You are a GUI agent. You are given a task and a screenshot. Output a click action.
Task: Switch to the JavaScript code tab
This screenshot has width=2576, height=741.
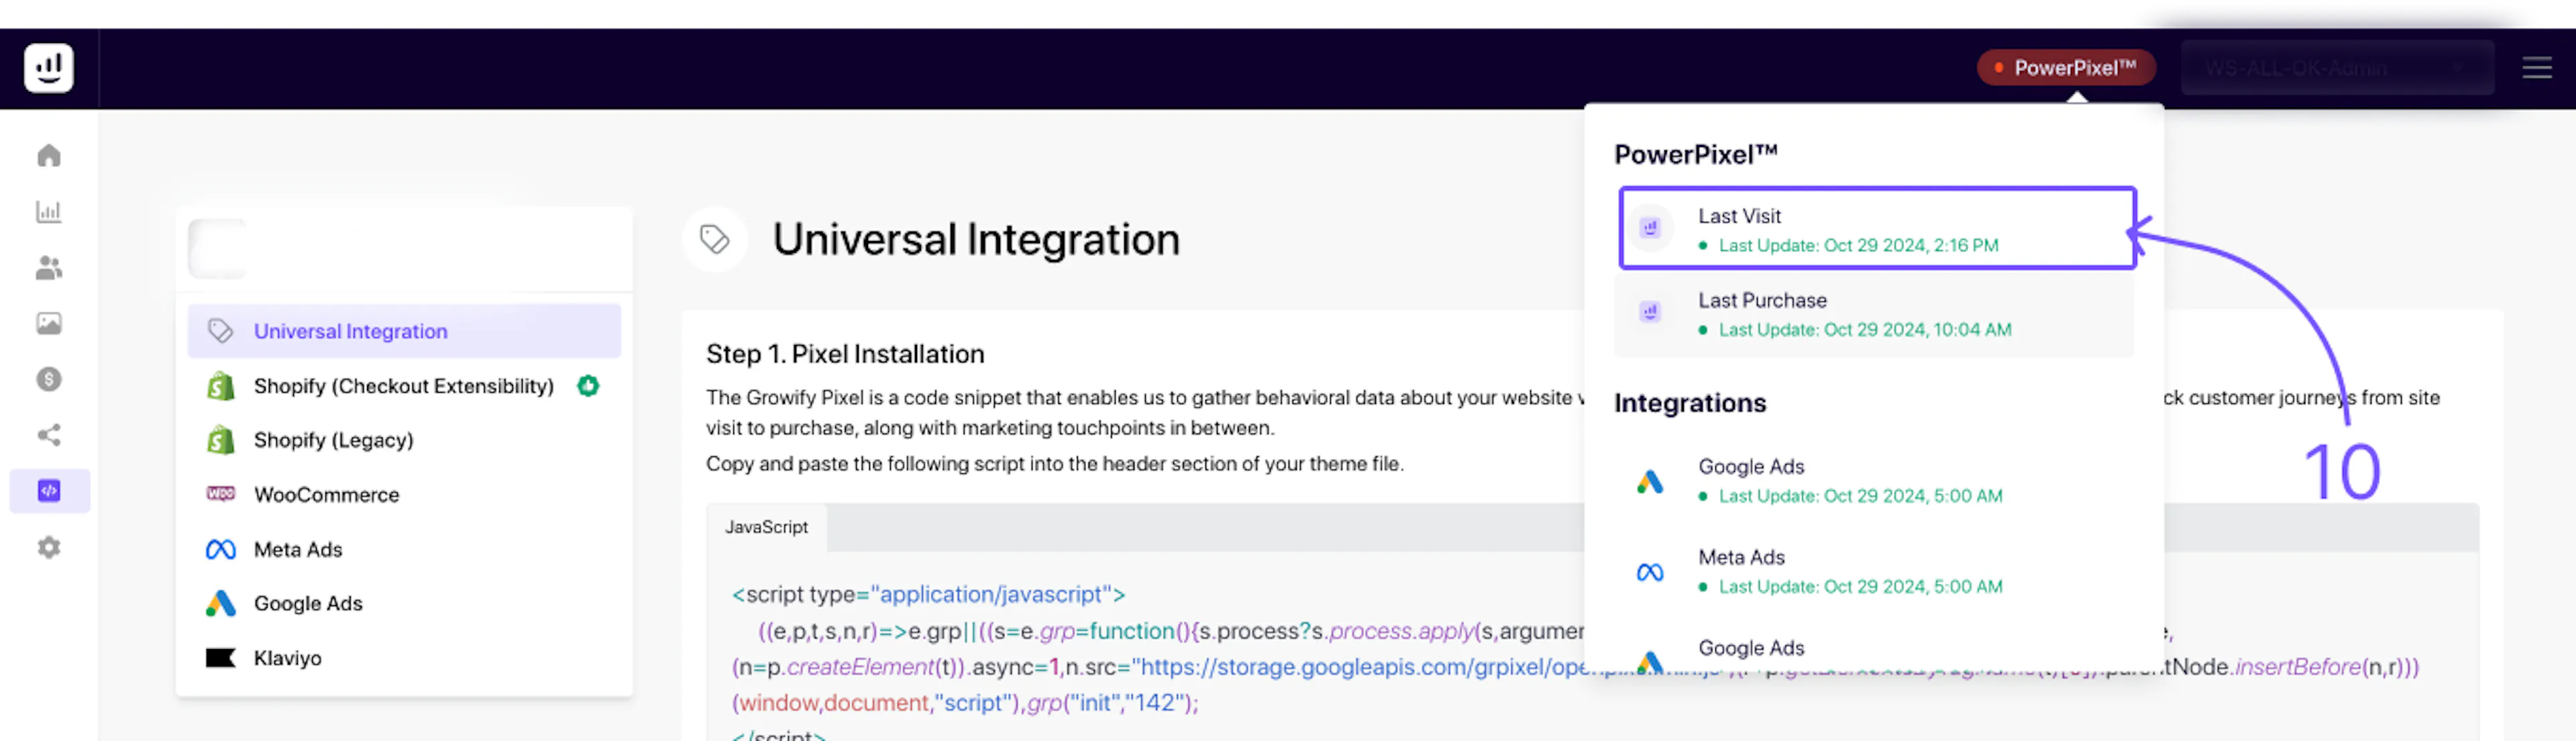pyautogui.click(x=766, y=527)
